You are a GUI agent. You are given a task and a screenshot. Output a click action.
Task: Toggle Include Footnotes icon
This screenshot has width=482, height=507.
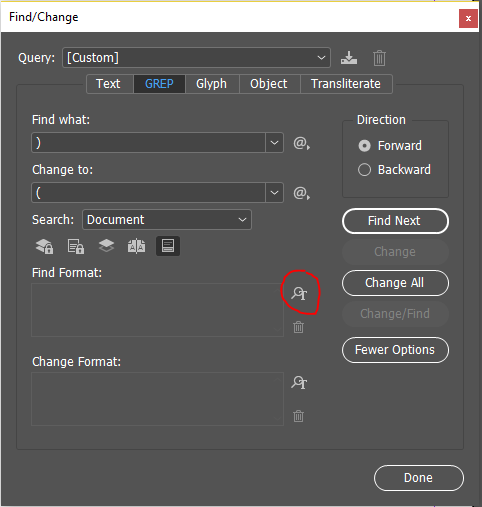[168, 246]
